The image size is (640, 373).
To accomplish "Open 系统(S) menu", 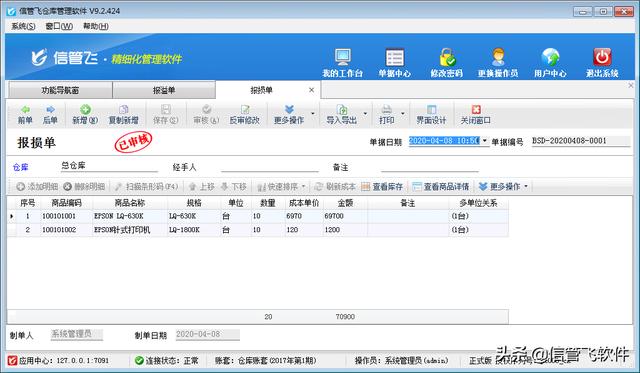I will point(23,26).
